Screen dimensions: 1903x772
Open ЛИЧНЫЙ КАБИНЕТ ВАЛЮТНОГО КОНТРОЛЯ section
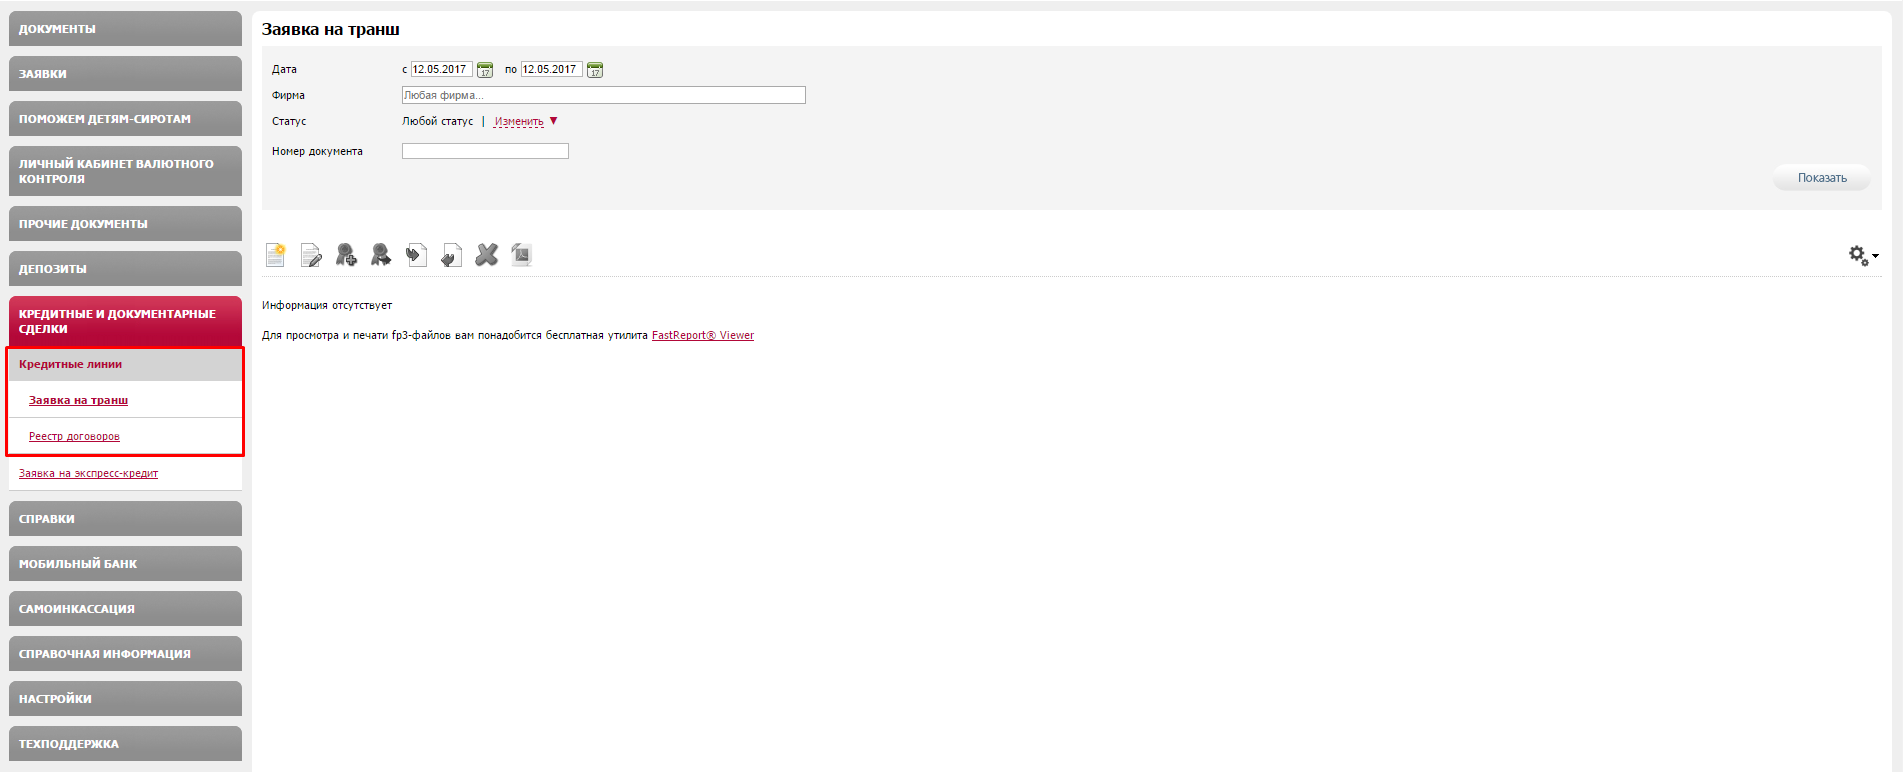tap(125, 171)
